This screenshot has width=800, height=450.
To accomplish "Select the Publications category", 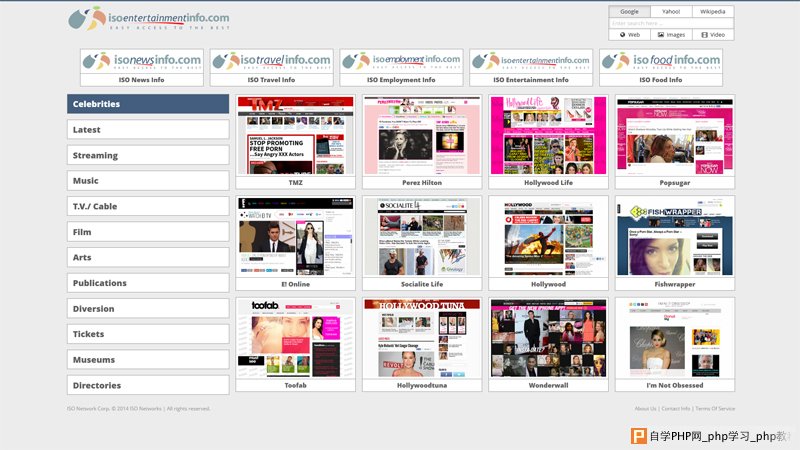I will click(x=148, y=283).
